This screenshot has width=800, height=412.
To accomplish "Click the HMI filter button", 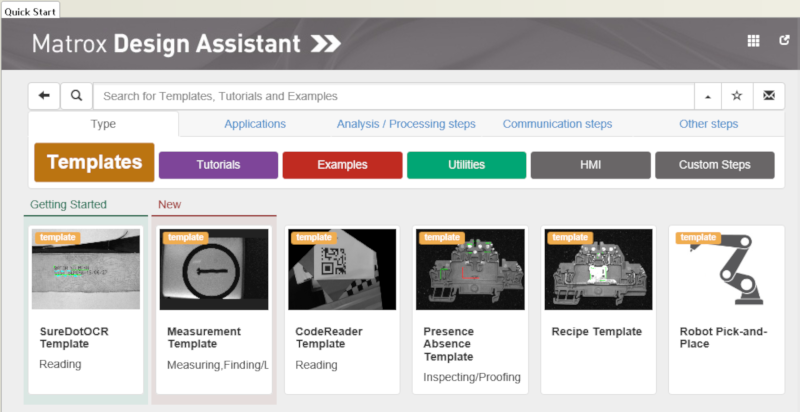I will (590, 165).
